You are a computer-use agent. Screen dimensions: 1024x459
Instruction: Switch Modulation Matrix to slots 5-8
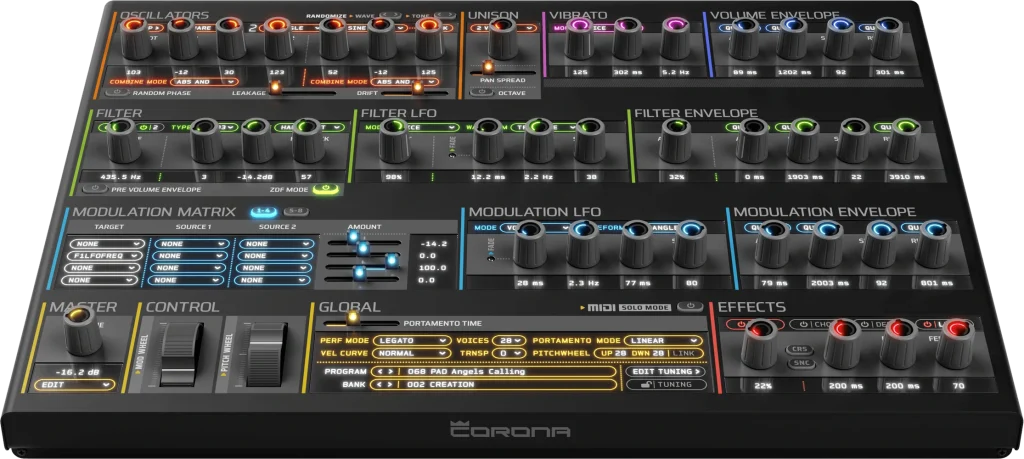tap(296, 211)
